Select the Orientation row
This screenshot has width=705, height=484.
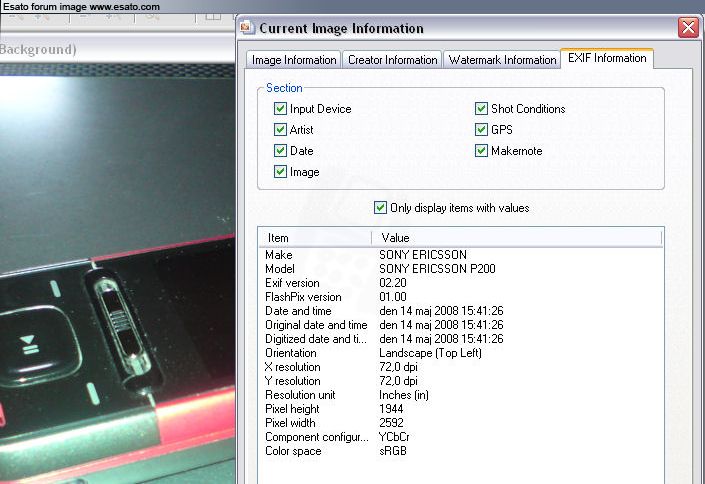(x=461, y=353)
